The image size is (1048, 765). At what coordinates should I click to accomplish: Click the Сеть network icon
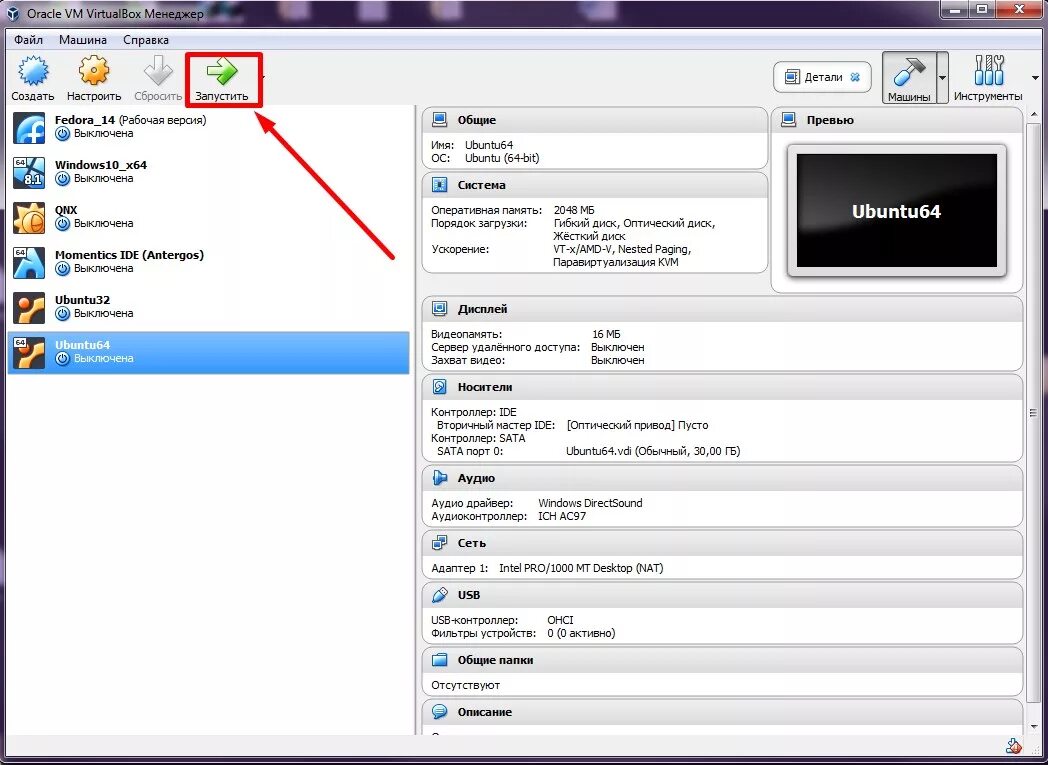(x=439, y=543)
